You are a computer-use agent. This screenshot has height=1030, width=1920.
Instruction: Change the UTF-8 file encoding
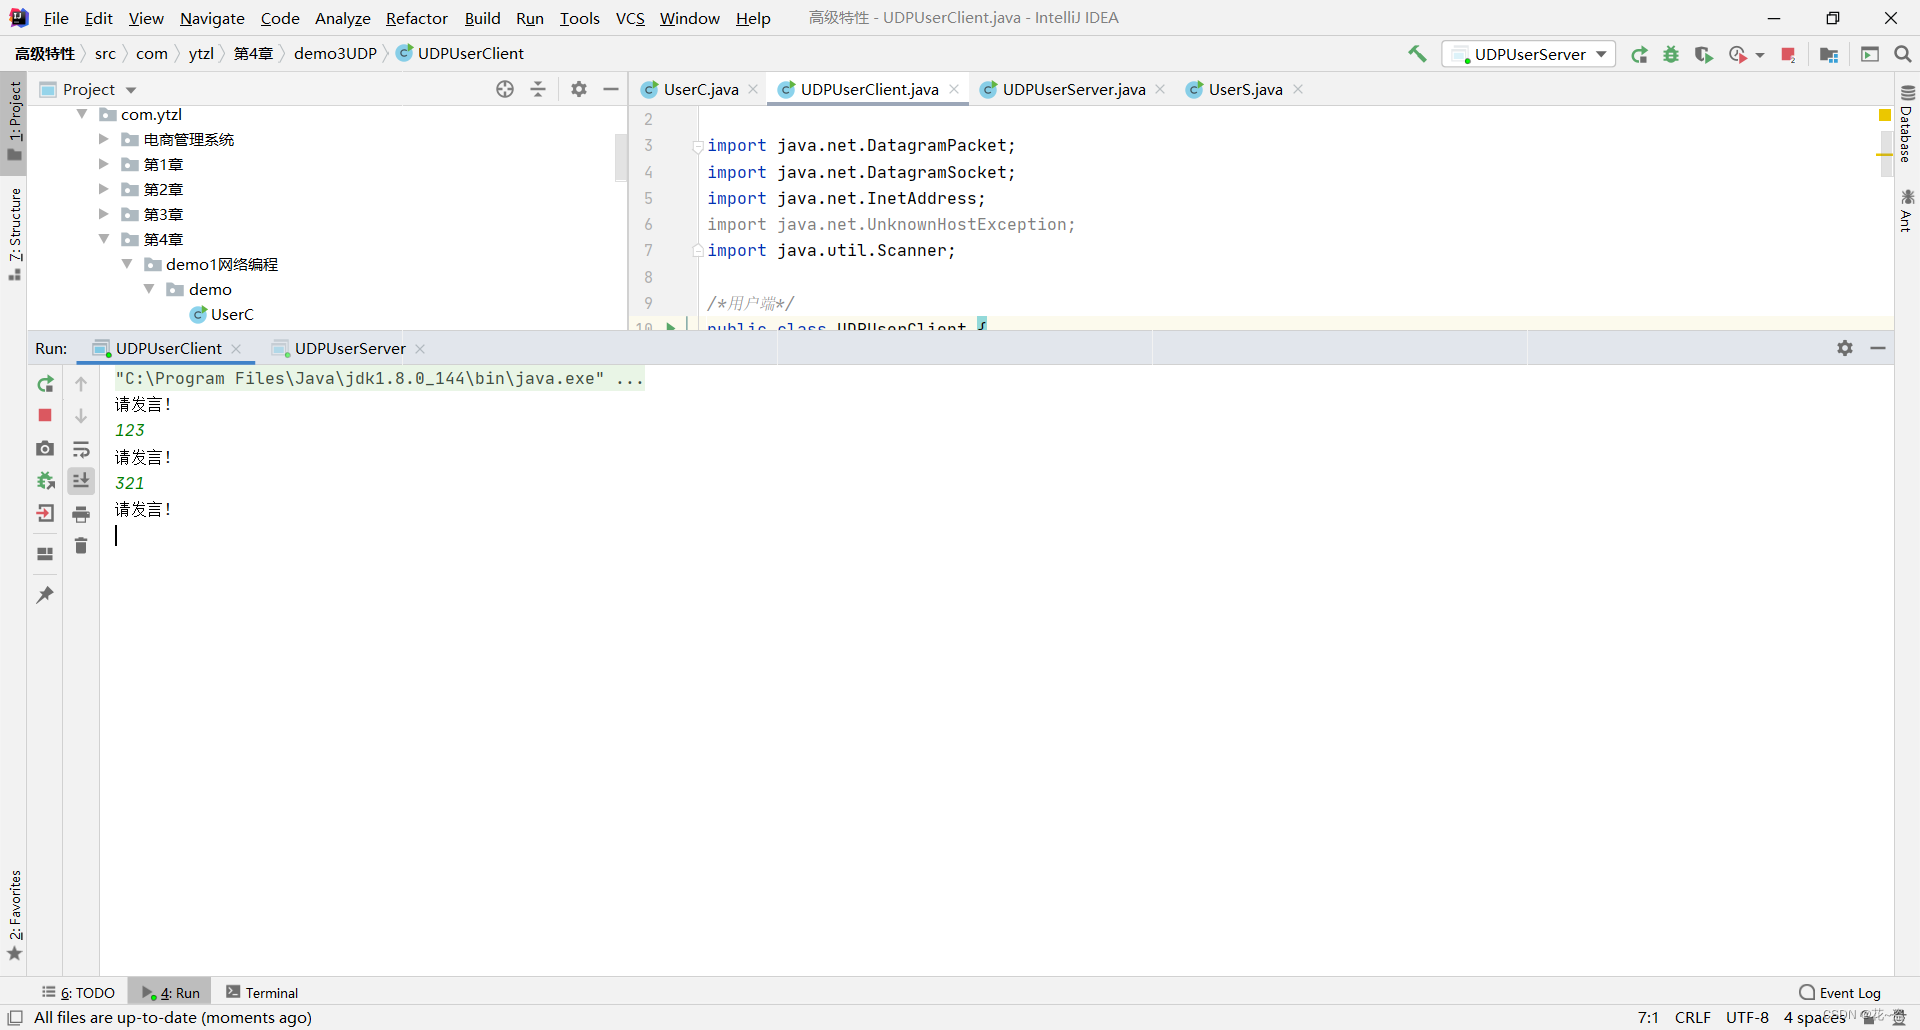(1747, 1017)
